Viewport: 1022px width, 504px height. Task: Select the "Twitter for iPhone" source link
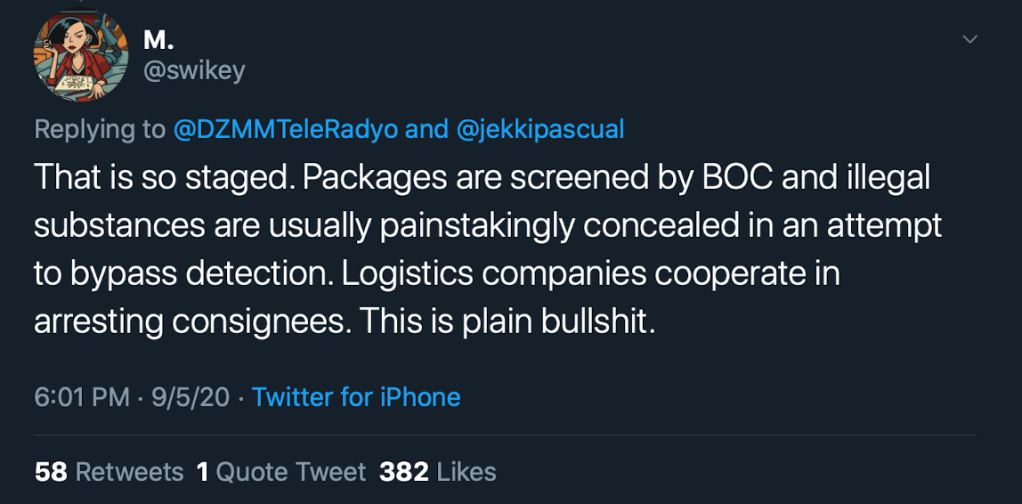(356, 397)
